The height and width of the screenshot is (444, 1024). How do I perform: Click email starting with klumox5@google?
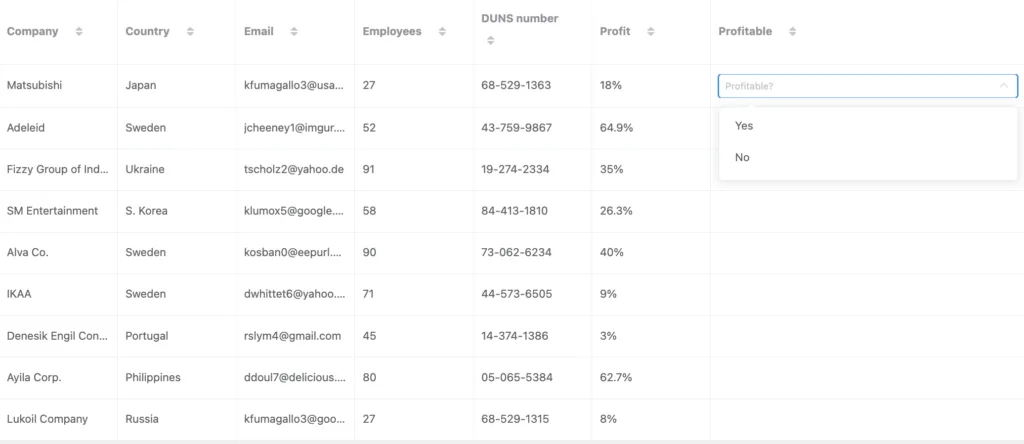pyautogui.click(x=295, y=211)
